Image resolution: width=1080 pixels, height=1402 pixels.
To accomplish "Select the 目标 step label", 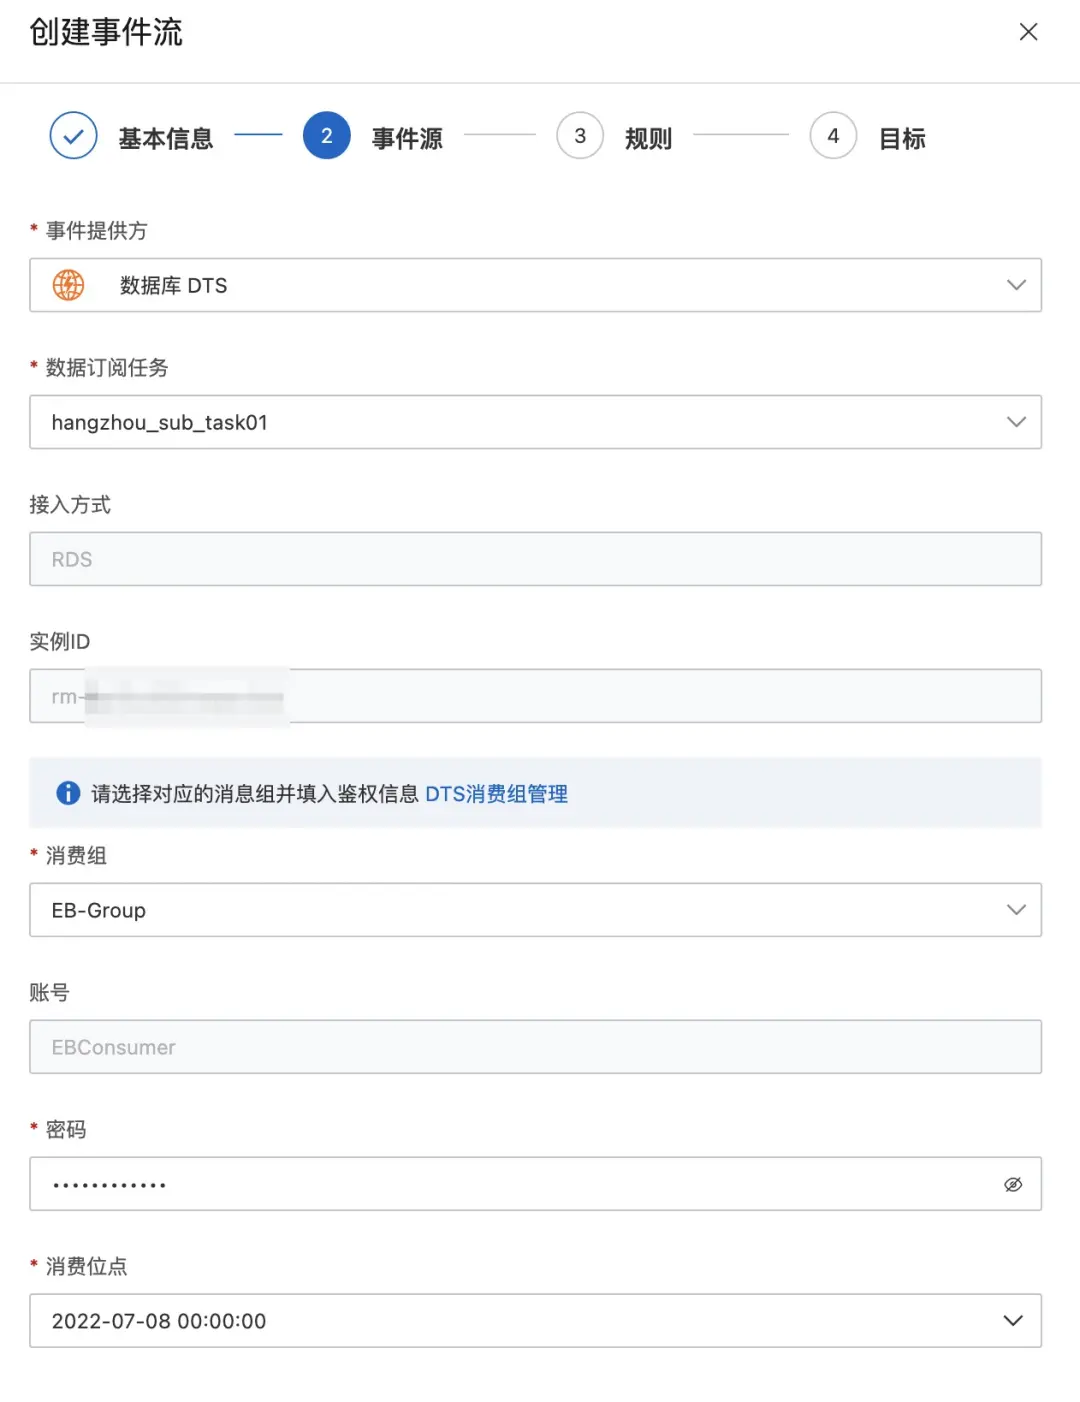I will [x=902, y=138].
